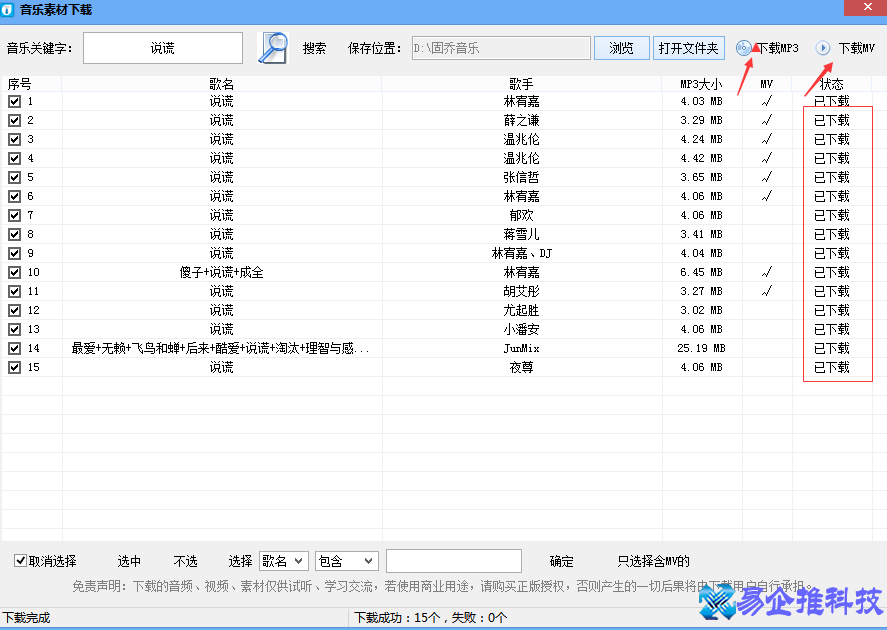Uncheck the row for 夜尊's song
Image resolution: width=887 pixels, height=630 pixels.
coord(14,367)
